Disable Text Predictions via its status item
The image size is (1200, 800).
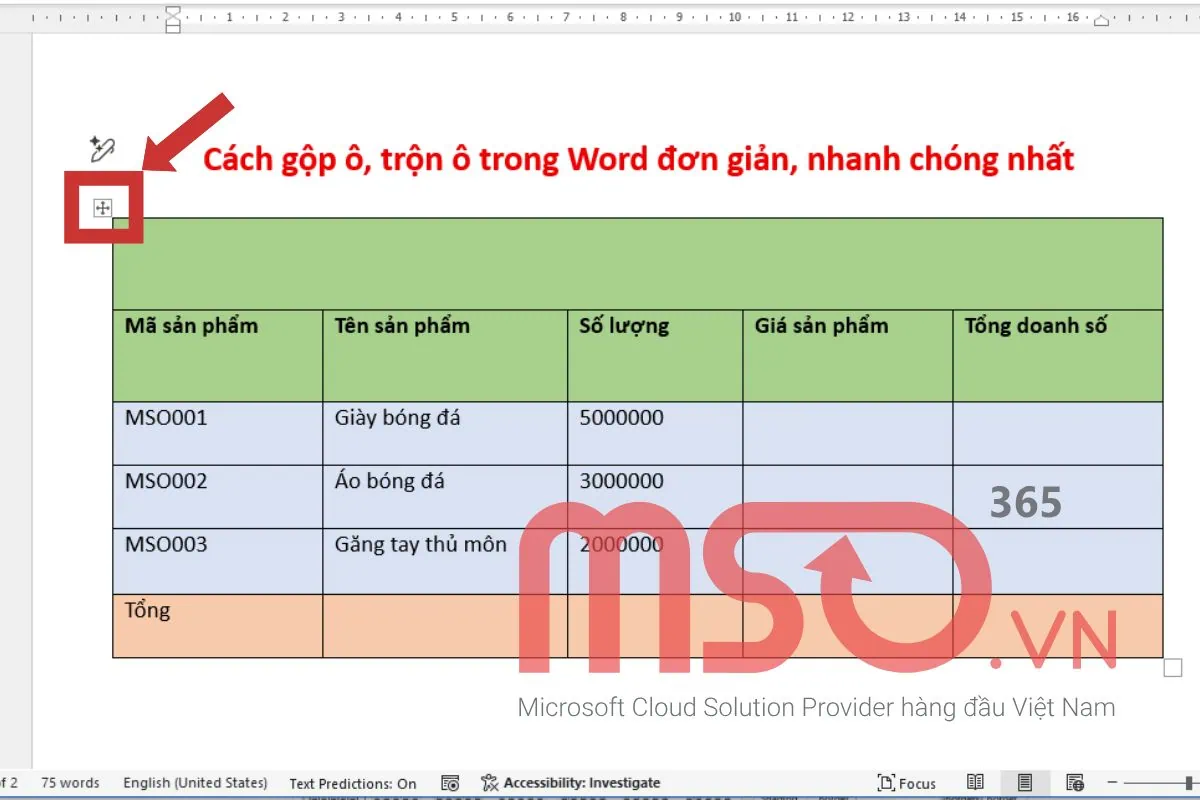[352, 783]
